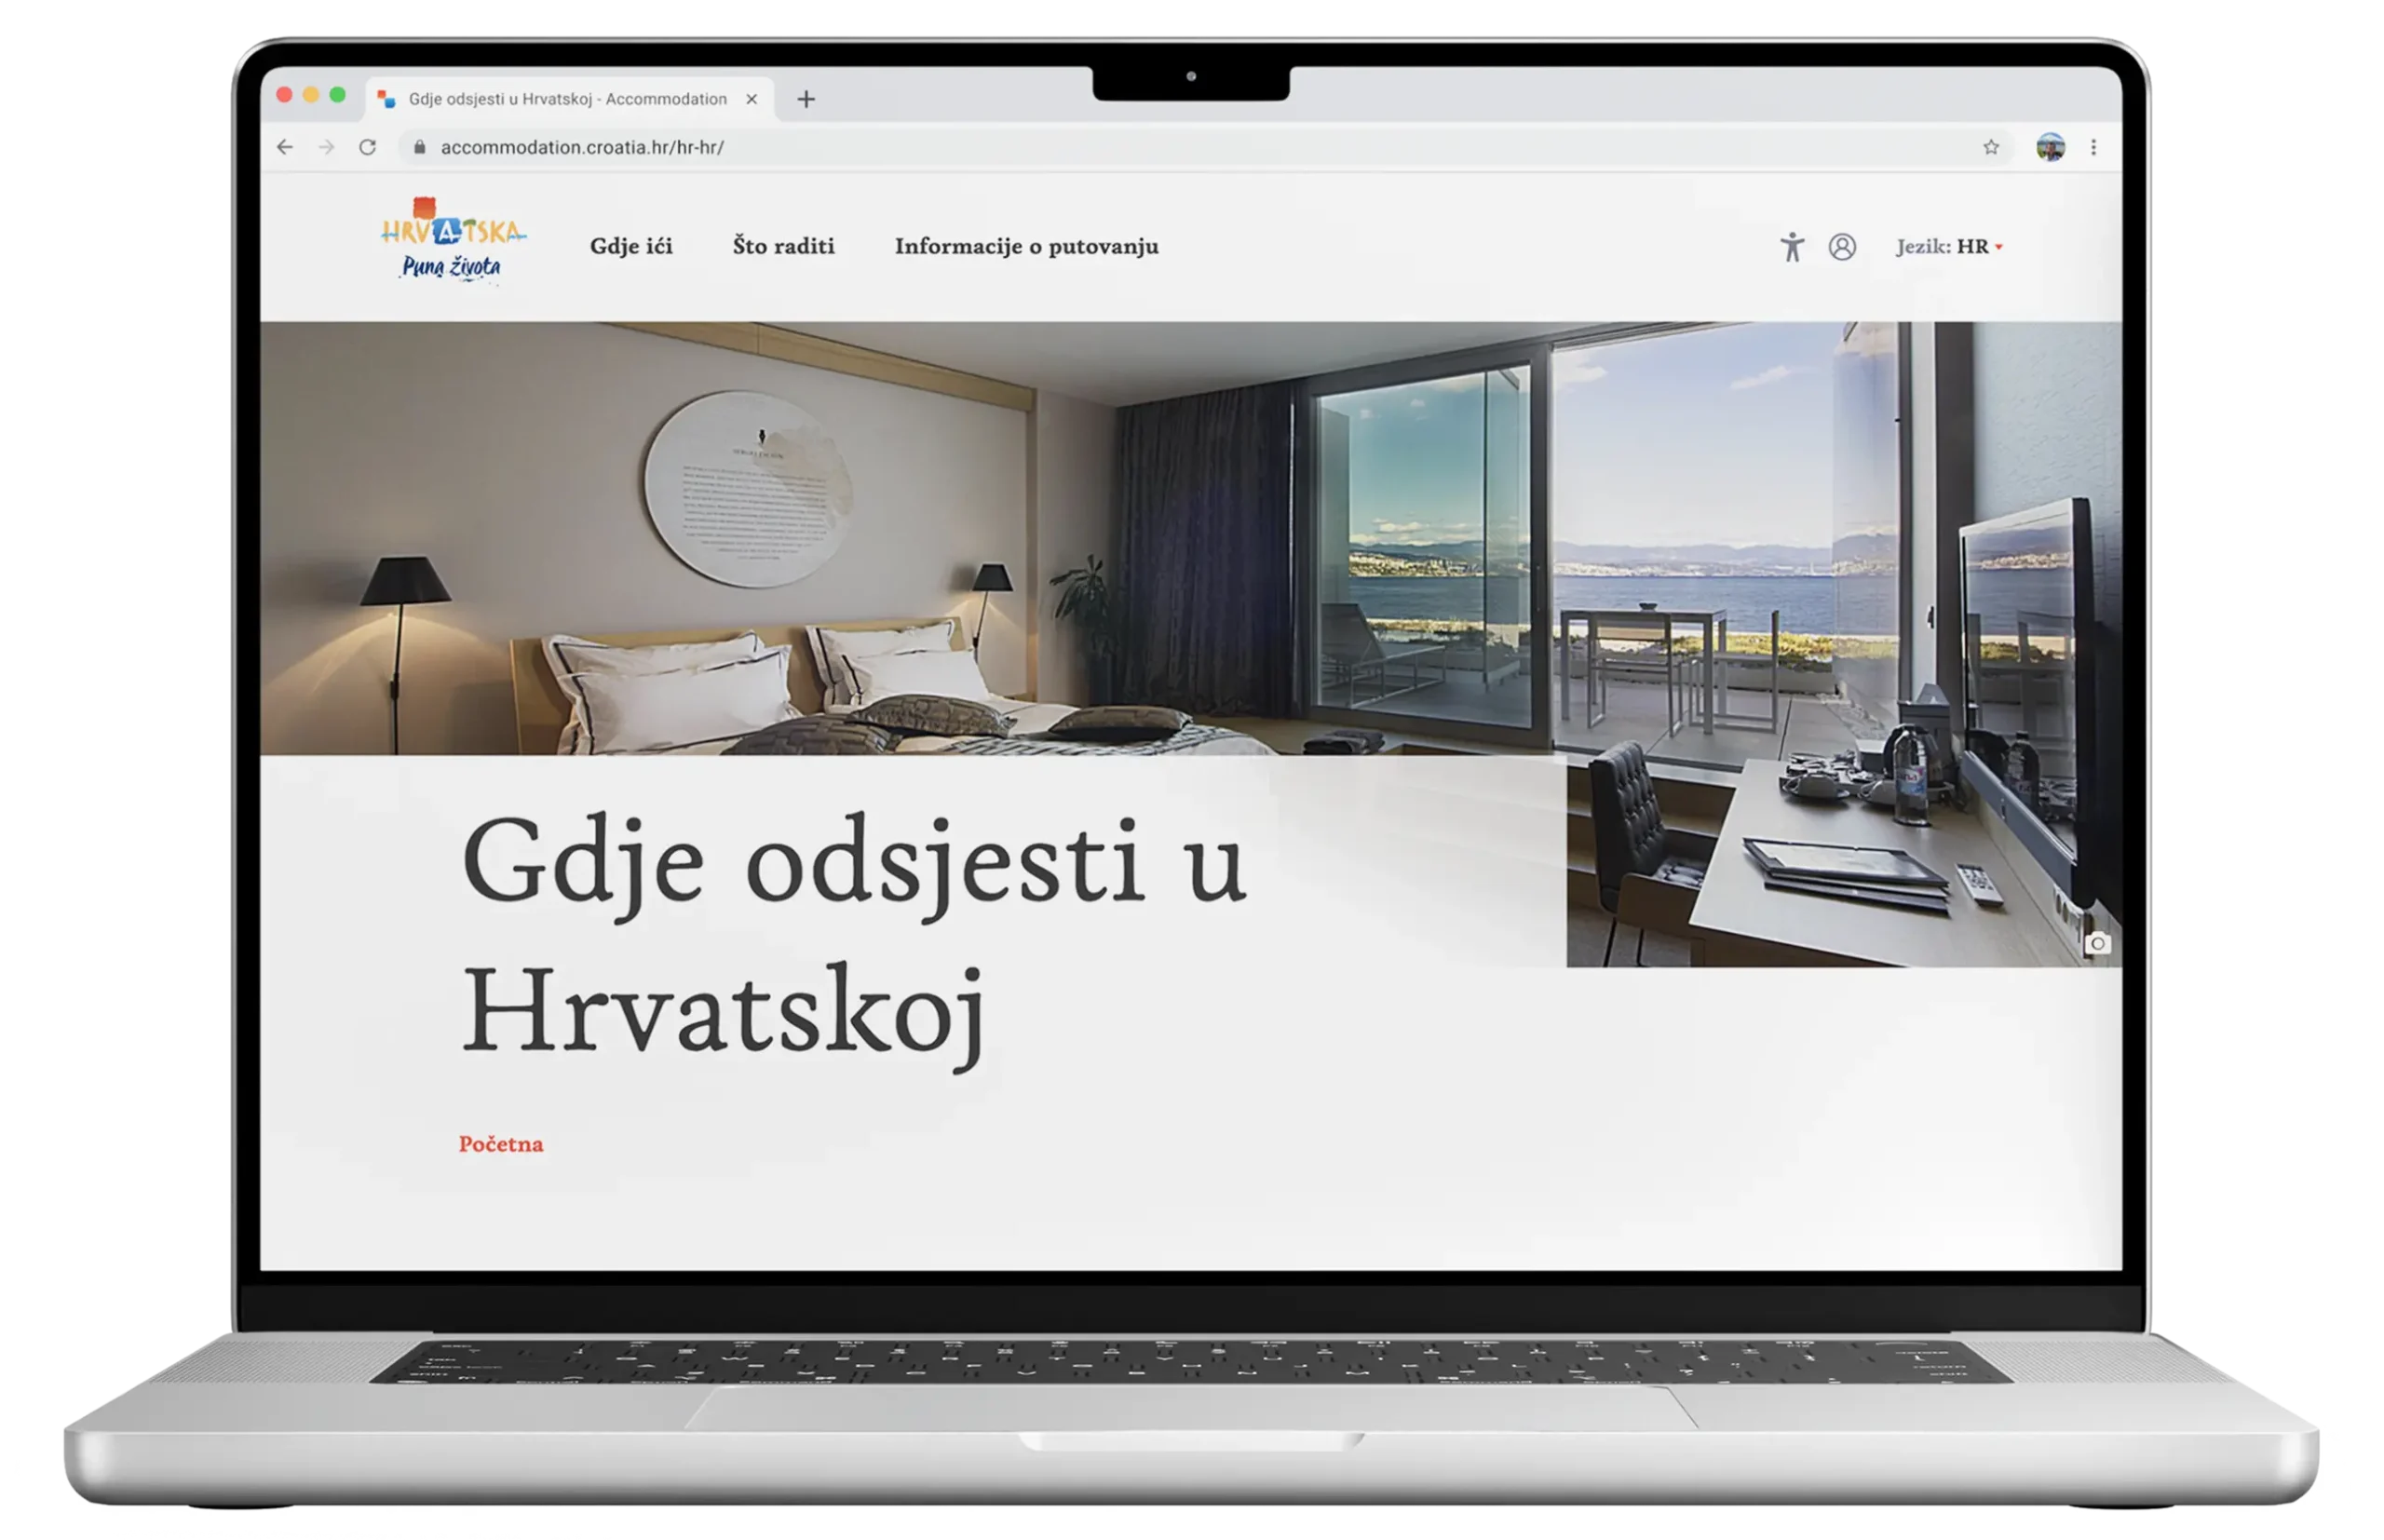The height and width of the screenshot is (1540, 2384).
Task: Close the Gdje odsjesti u Hrvatskoj tab
Action: (752, 99)
